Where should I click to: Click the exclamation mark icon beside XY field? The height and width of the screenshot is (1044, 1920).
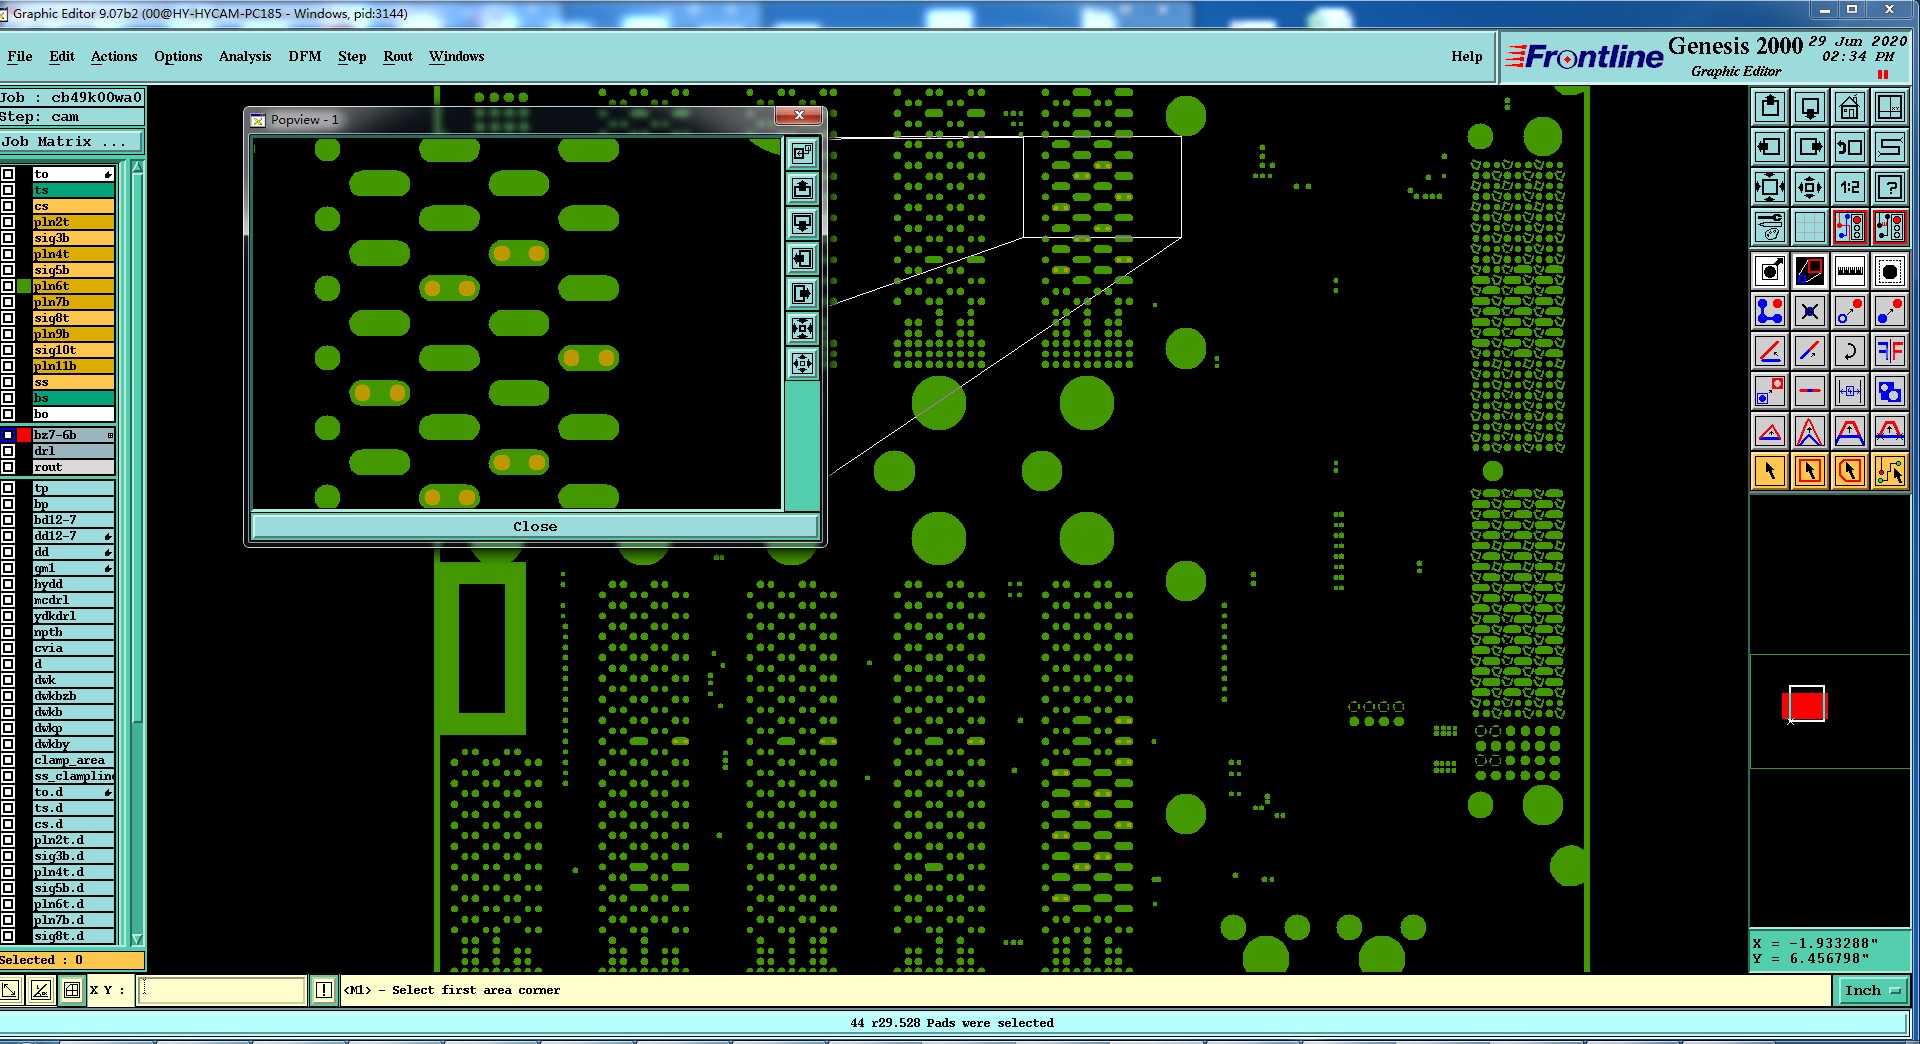[323, 990]
